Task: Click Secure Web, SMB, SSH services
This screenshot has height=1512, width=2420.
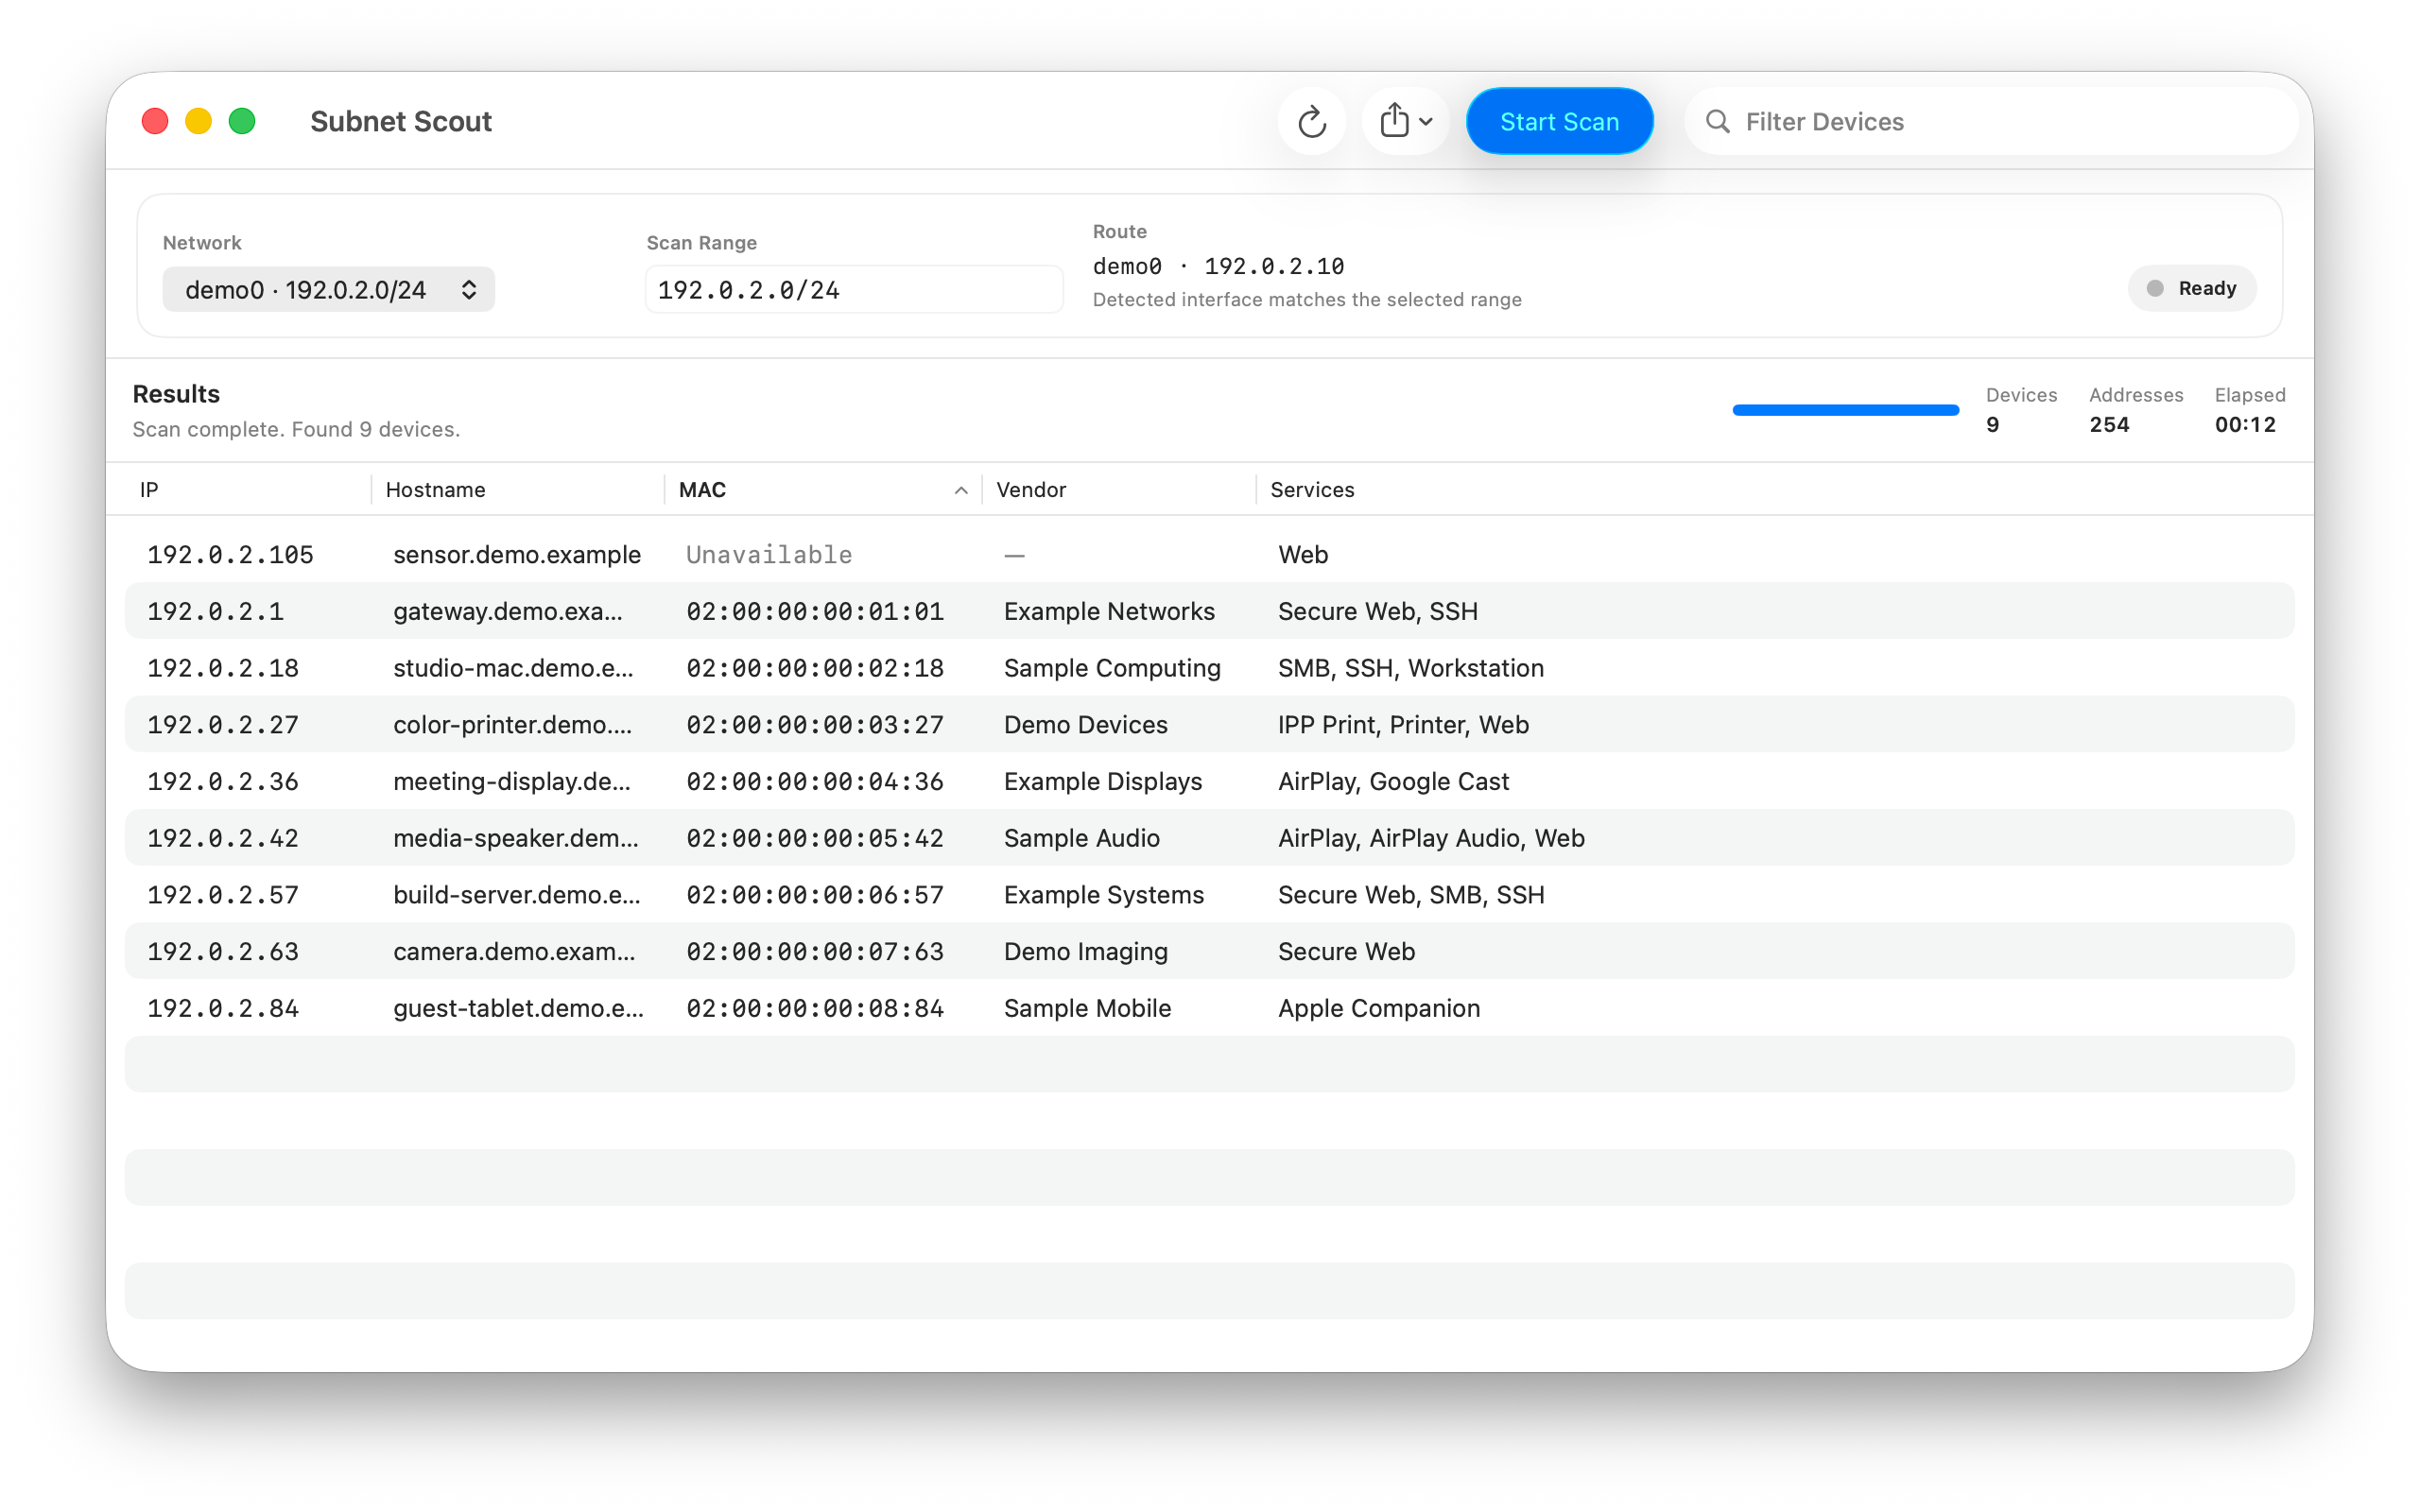Action: click(1412, 896)
